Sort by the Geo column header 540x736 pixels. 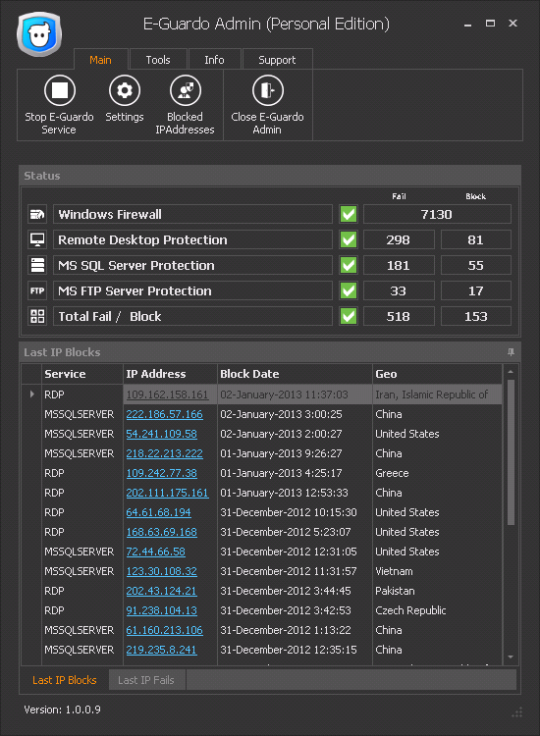coord(438,374)
